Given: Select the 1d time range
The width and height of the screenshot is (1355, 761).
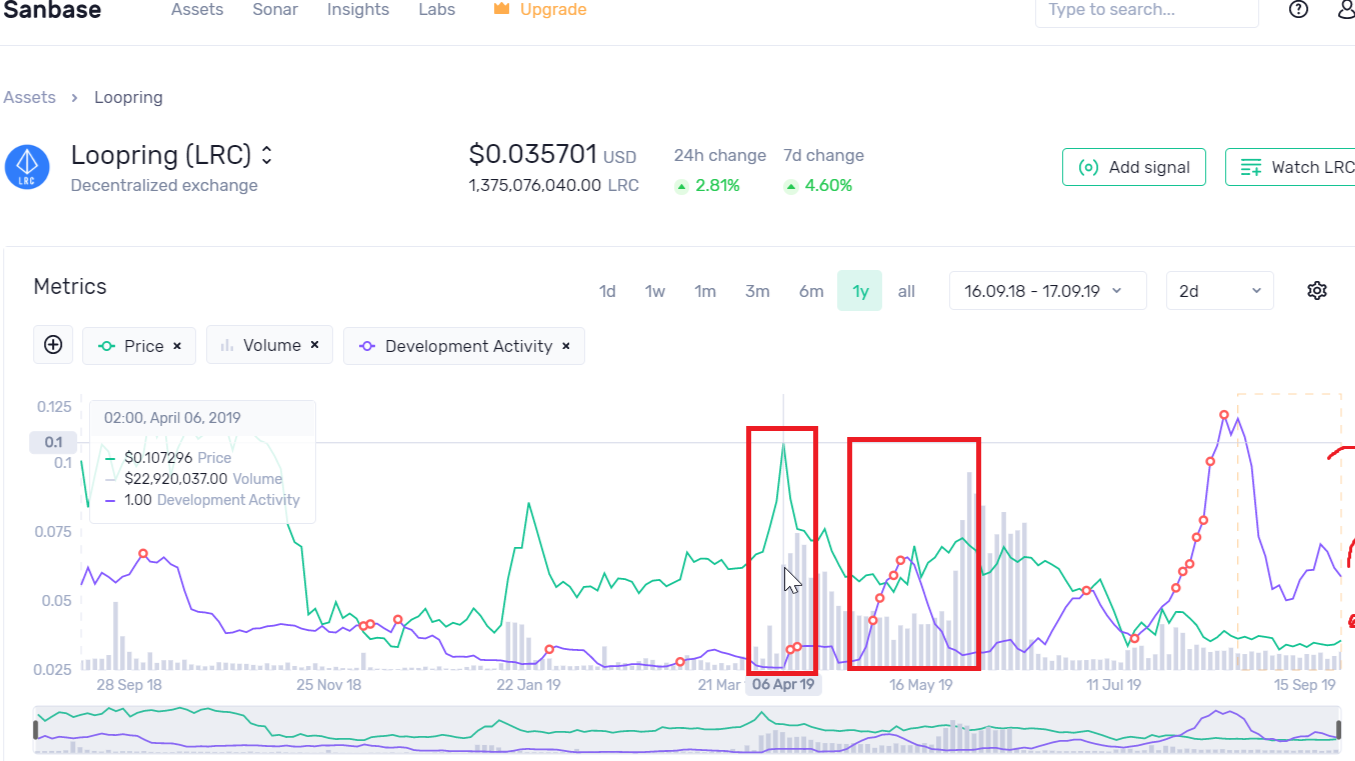Looking at the screenshot, I should [x=607, y=291].
